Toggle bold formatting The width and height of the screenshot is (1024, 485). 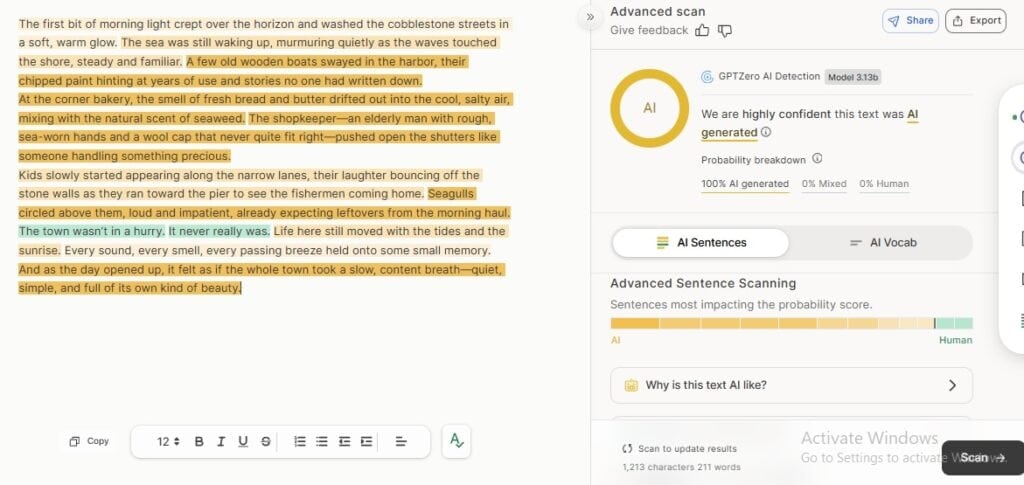point(199,441)
